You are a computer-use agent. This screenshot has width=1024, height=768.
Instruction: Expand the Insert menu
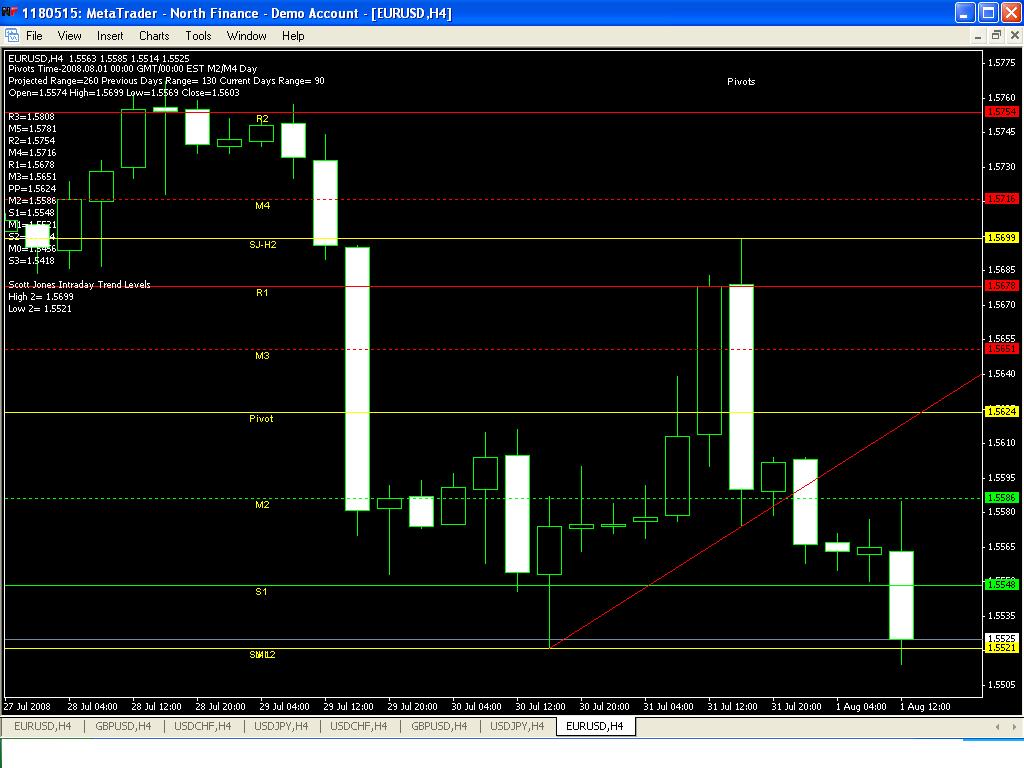coord(110,35)
